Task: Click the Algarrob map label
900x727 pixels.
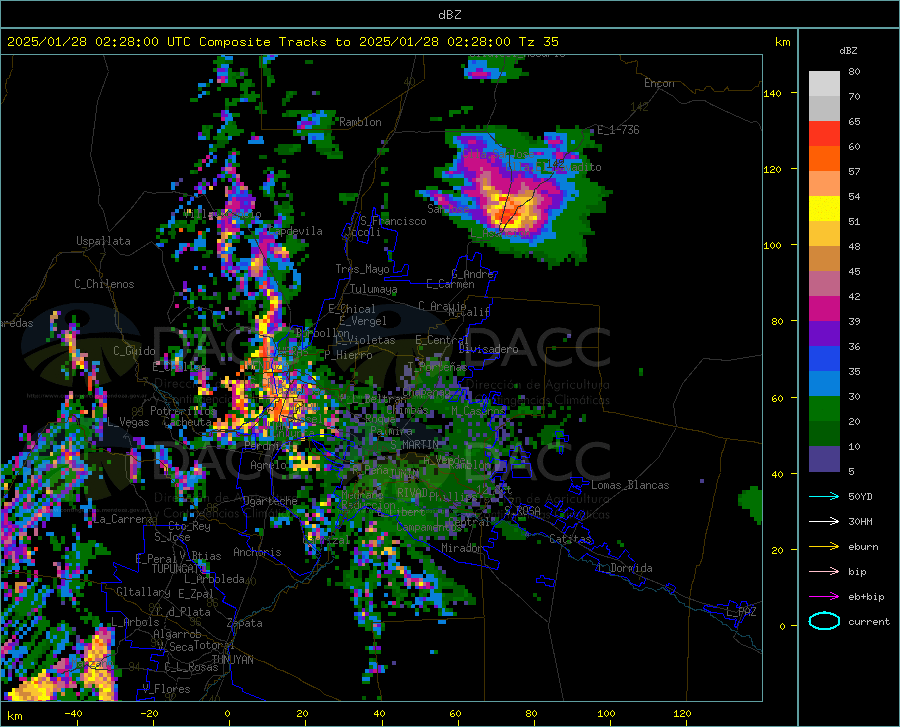Action: coord(177,634)
